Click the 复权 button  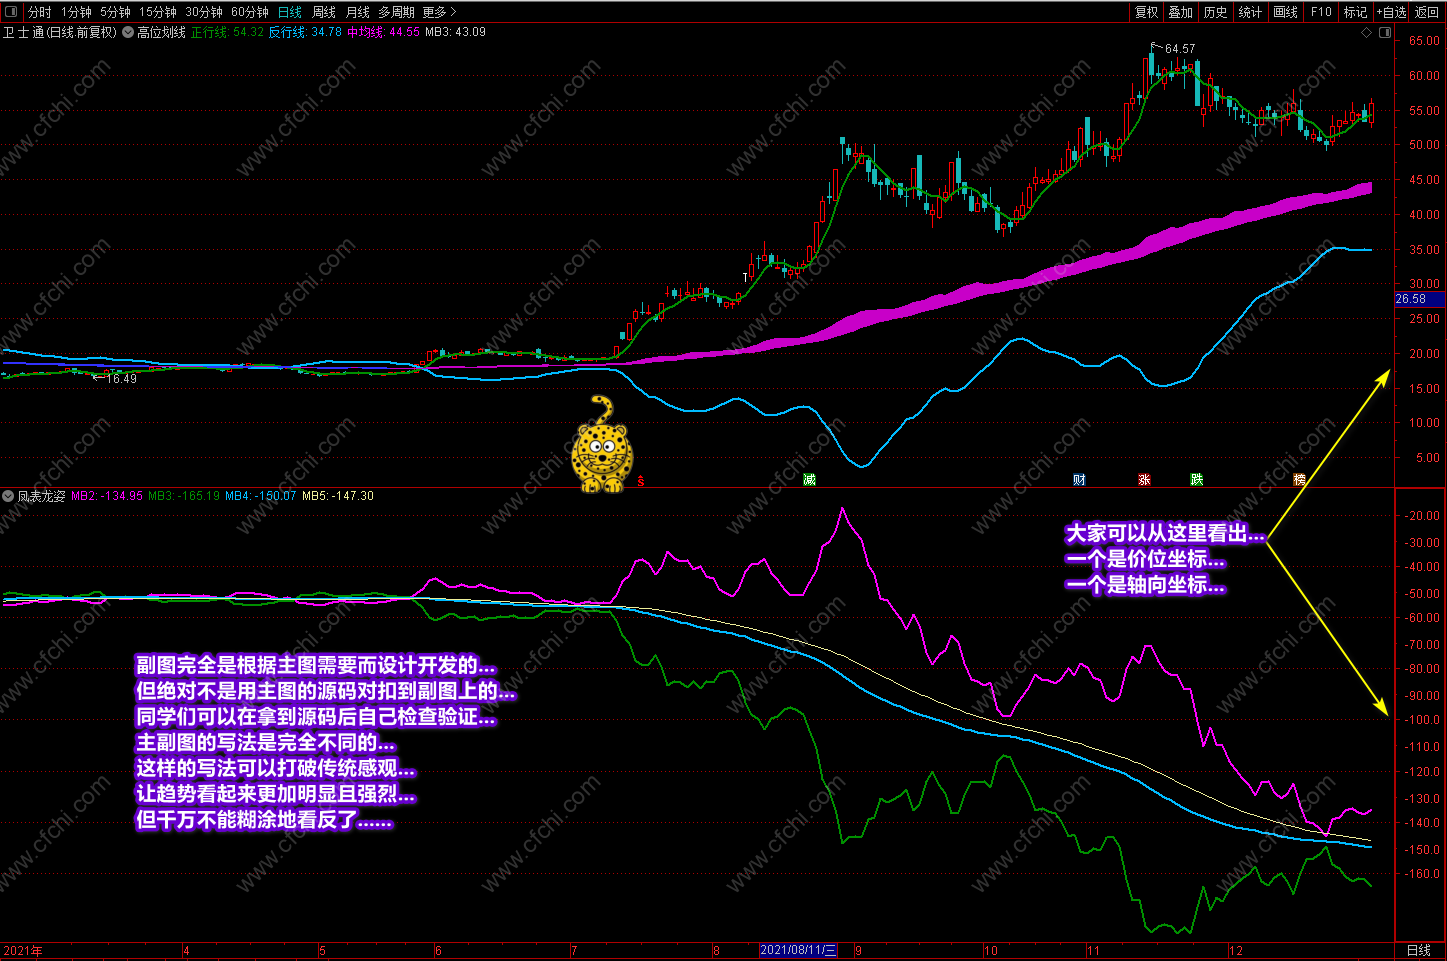tap(1147, 12)
